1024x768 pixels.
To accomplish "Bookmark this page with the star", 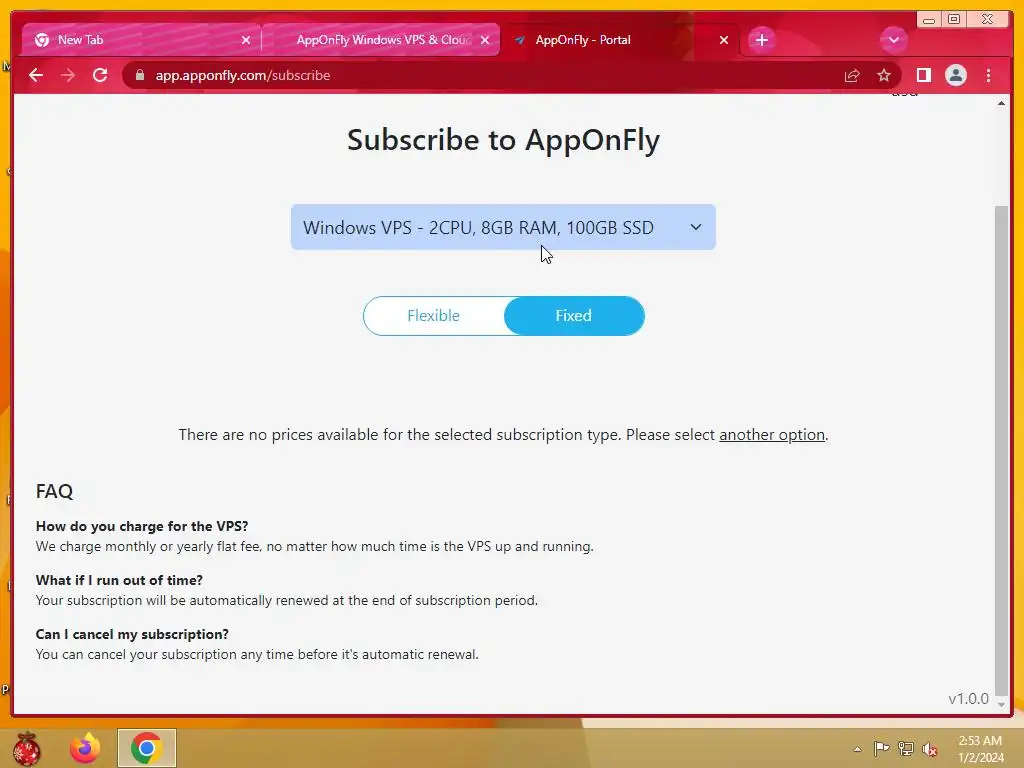I will (884, 75).
